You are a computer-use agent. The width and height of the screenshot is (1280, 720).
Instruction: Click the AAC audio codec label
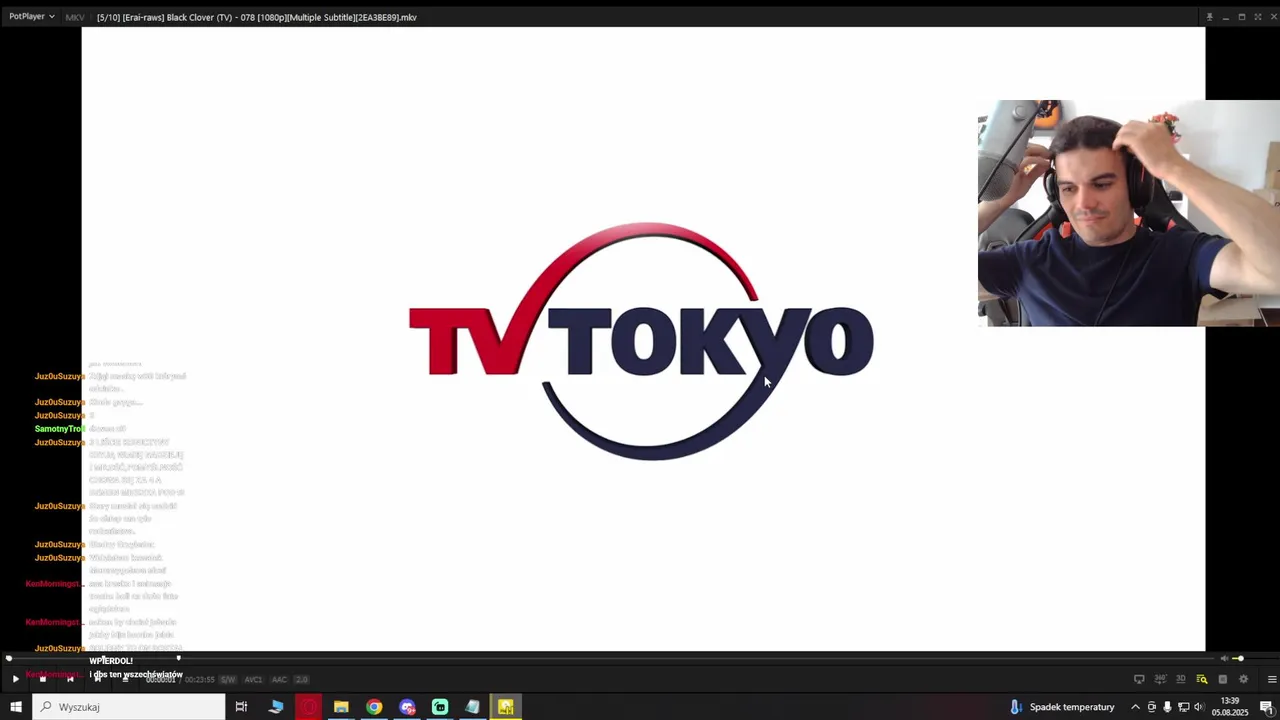[x=279, y=680]
